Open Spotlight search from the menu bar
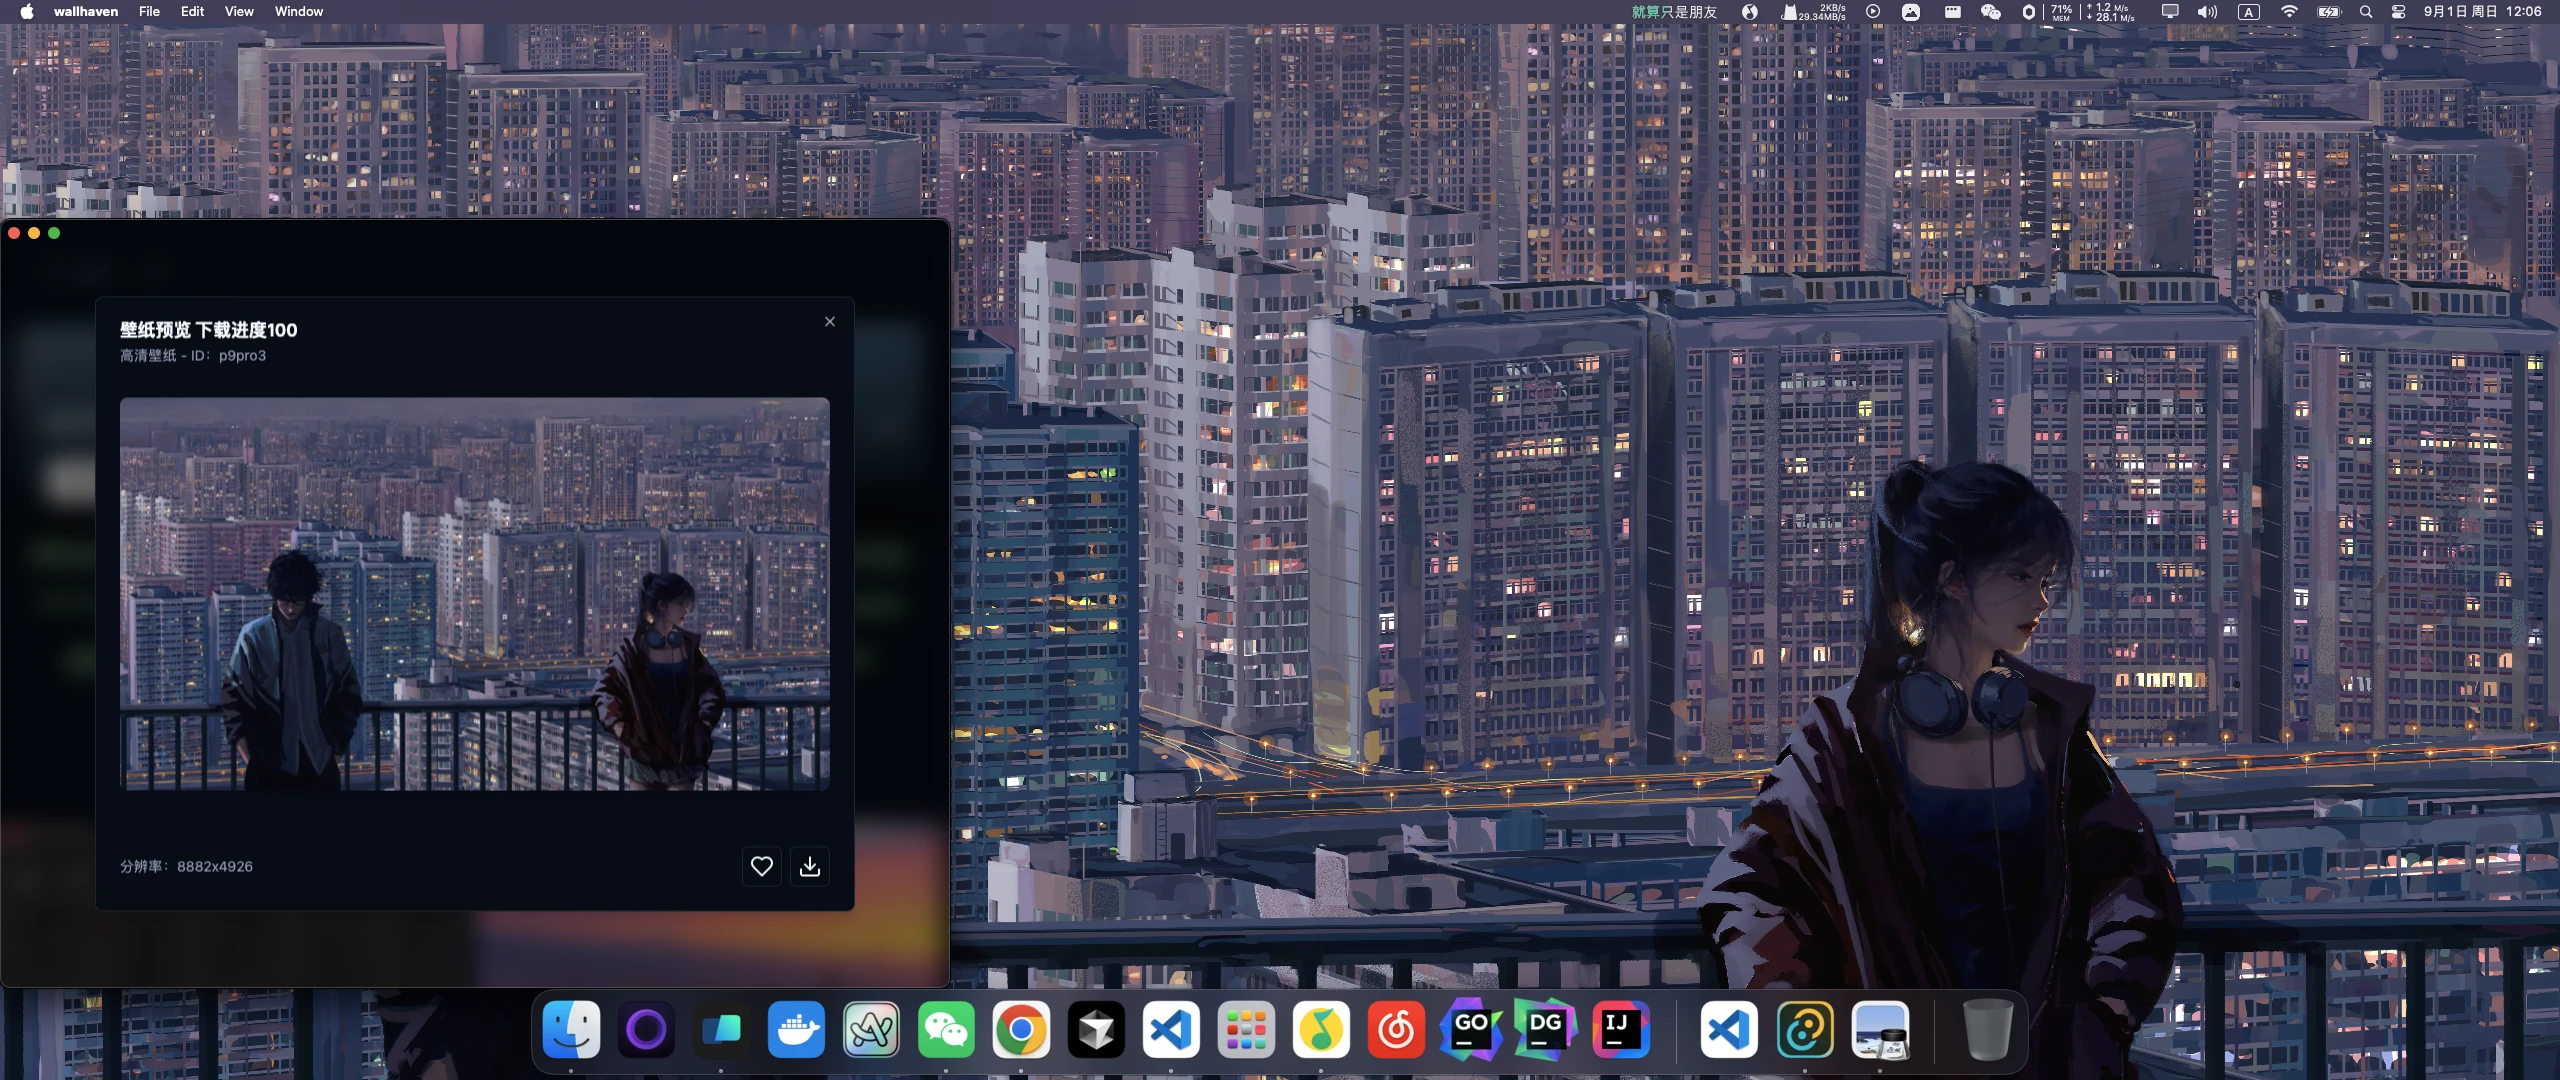The height and width of the screenshot is (1080, 2560). coord(2366,12)
